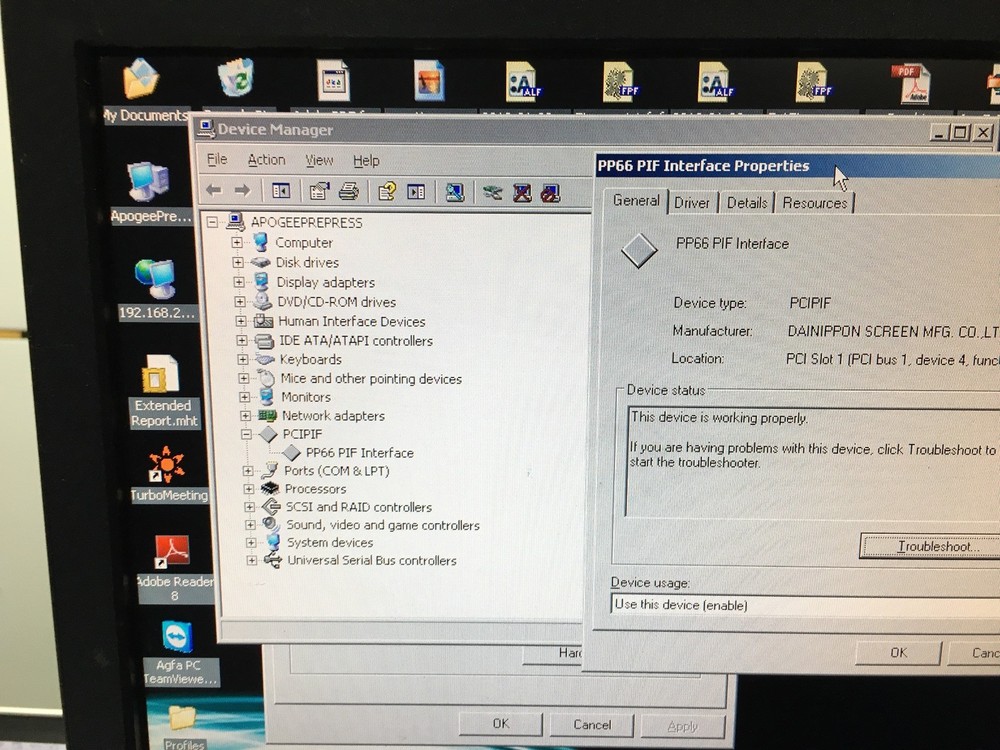Expand the Disk drives node
The width and height of the screenshot is (1000, 750).
[x=238, y=262]
